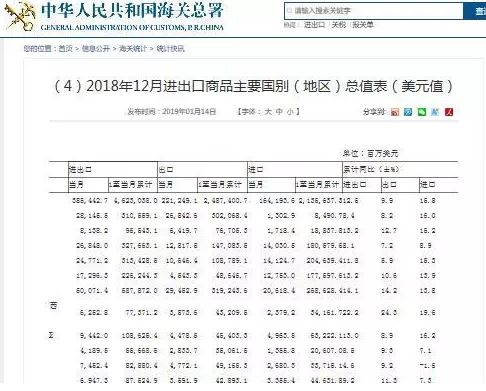Open 统计快讯 breadcrumb link
The image size is (486, 391).
(170, 49)
